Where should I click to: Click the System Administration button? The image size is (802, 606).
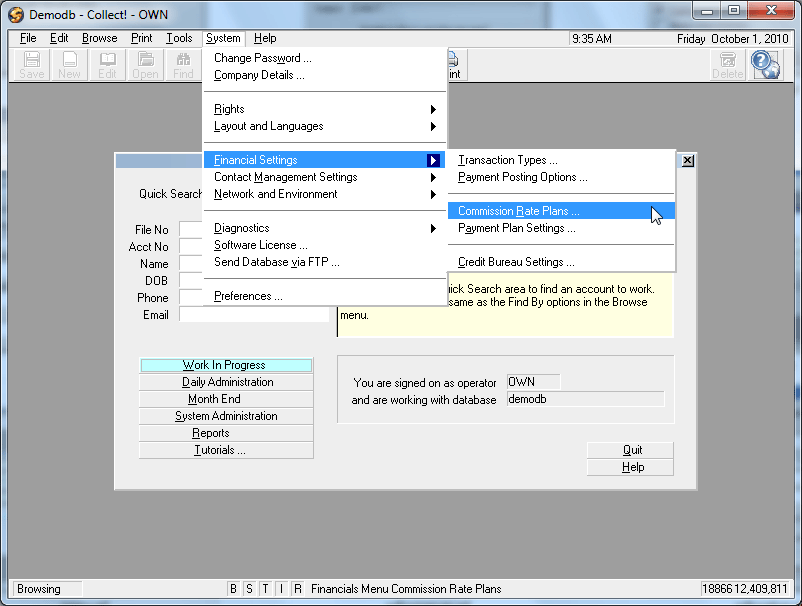coord(226,416)
